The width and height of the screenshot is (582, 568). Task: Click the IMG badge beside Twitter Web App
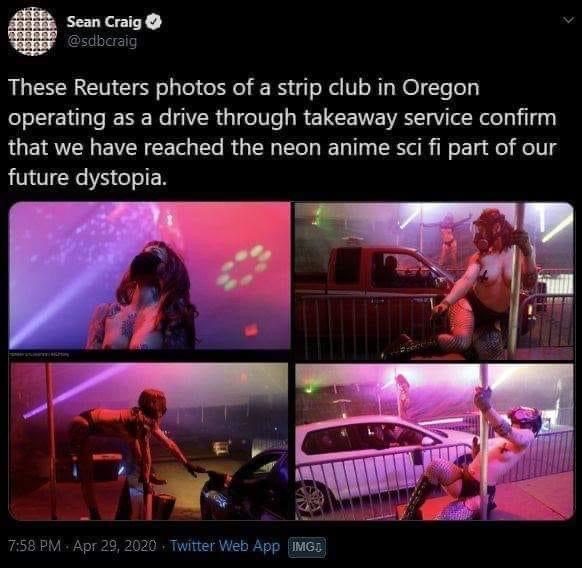pos(307,546)
